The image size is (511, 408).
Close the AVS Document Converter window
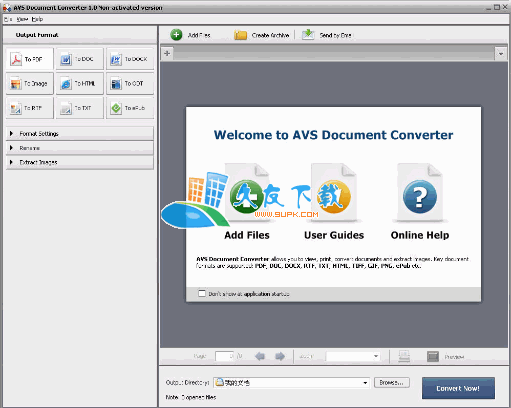[505, 7]
